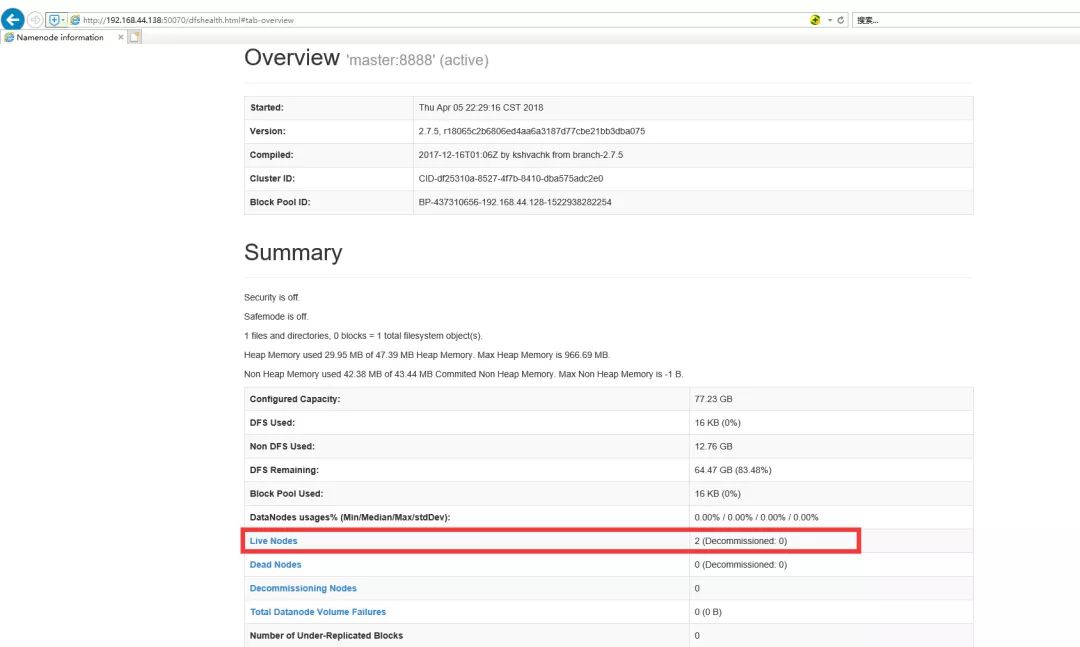Click the yellow-green browser mode icon in address bar

point(815,20)
